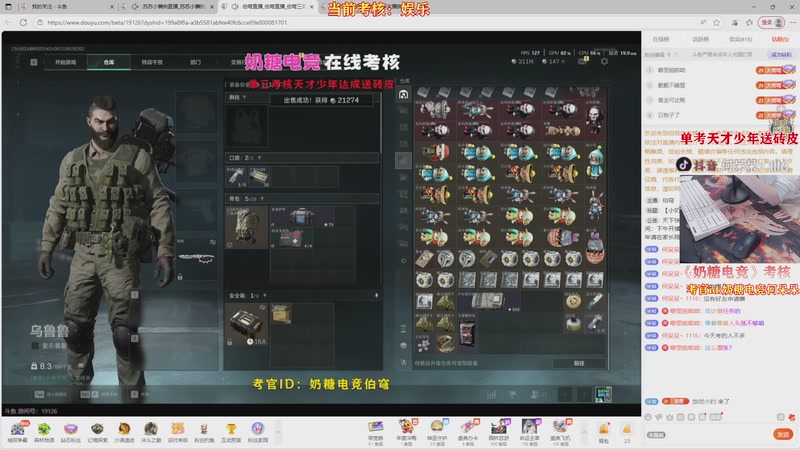Click rank row 黄金可达鸭
This screenshot has width=800, height=450.
click(719, 100)
